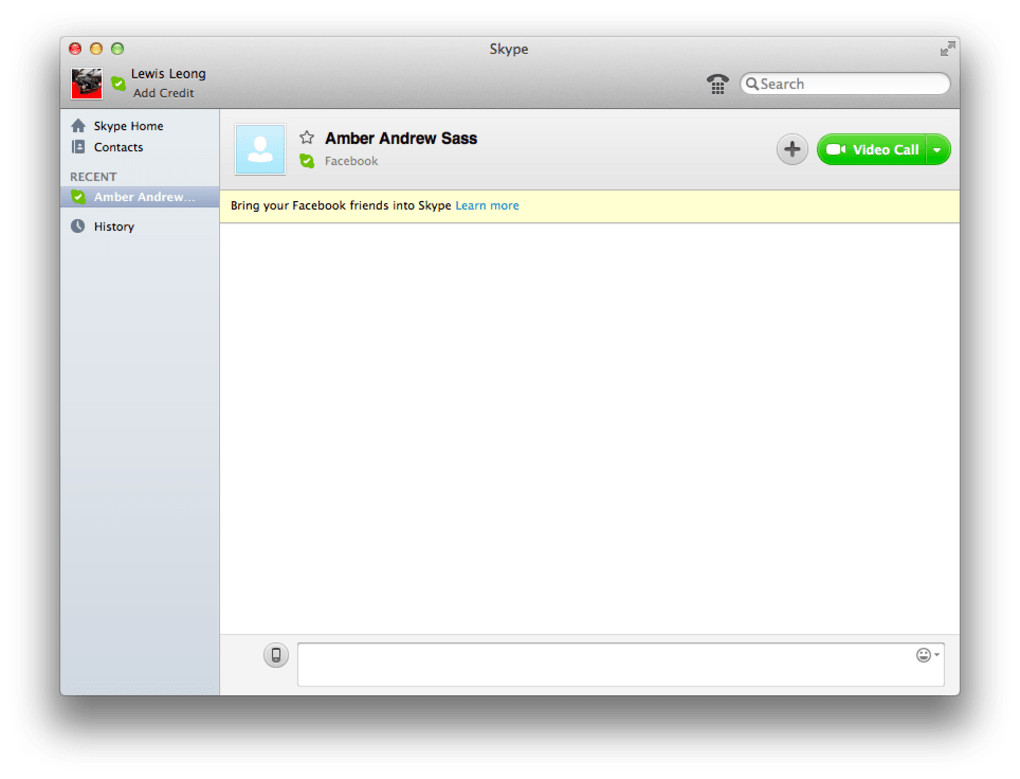Viewport: 1020px width, 779px height.
Task: Click the SMS phone icon button
Action: coord(276,655)
